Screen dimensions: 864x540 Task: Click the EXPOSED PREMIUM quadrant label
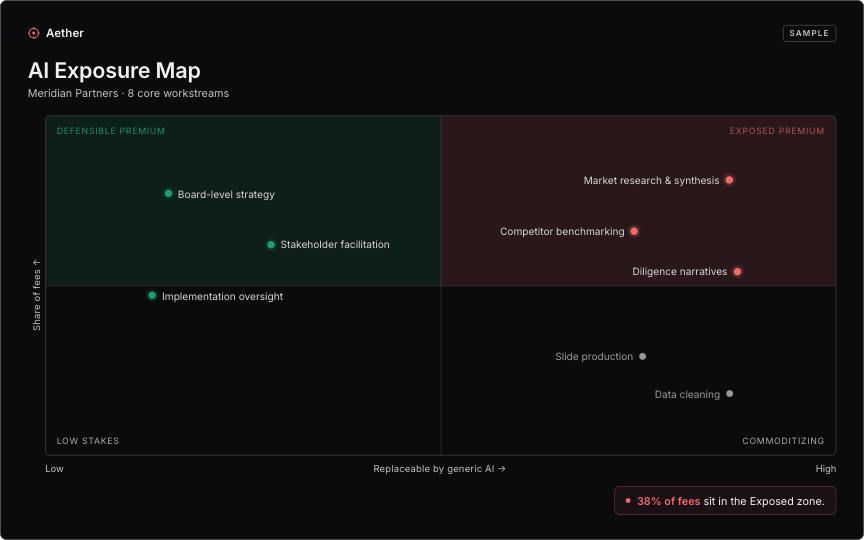(x=777, y=131)
